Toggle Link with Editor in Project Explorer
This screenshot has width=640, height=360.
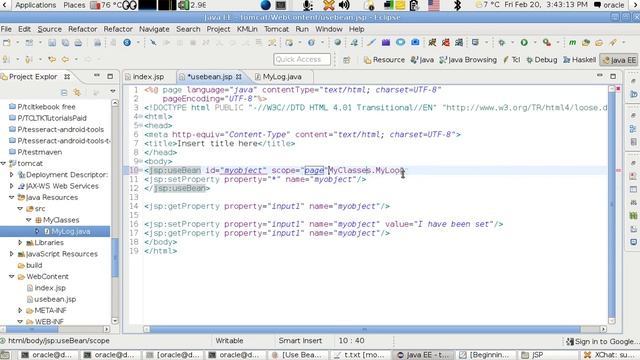pyautogui.click(x=77, y=93)
